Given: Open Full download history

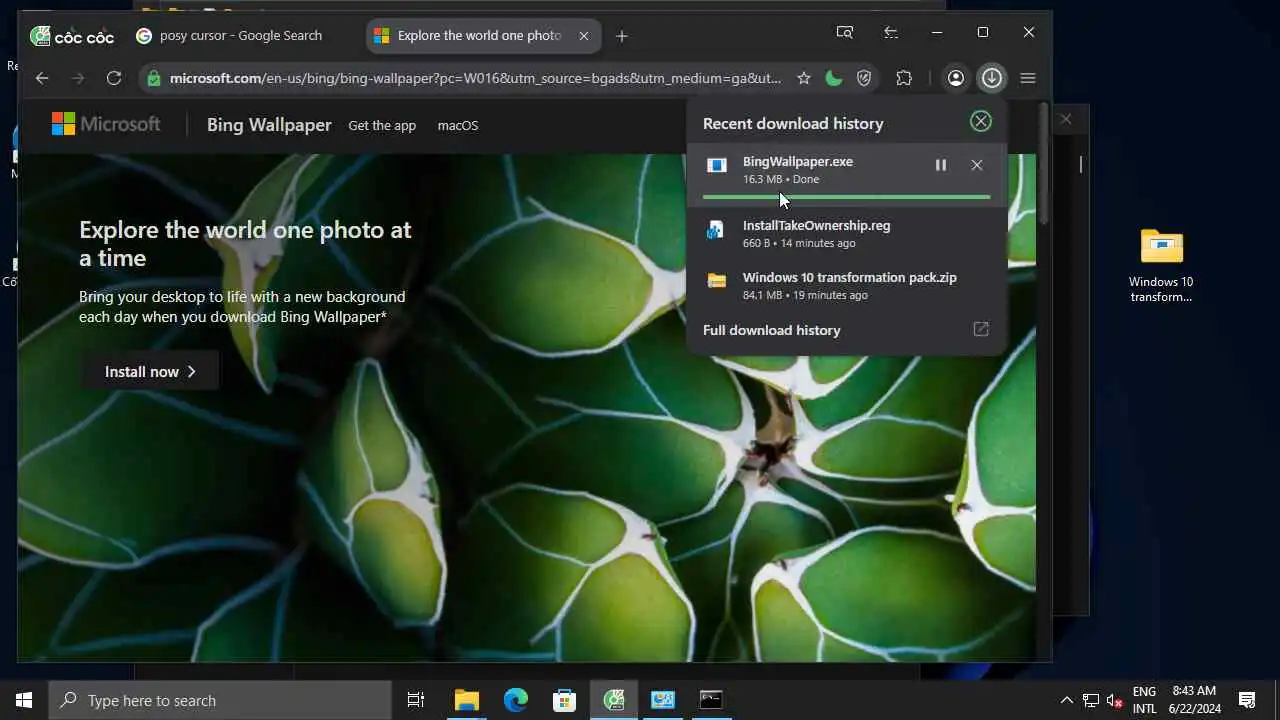Looking at the screenshot, I should (x=846, y=330).
